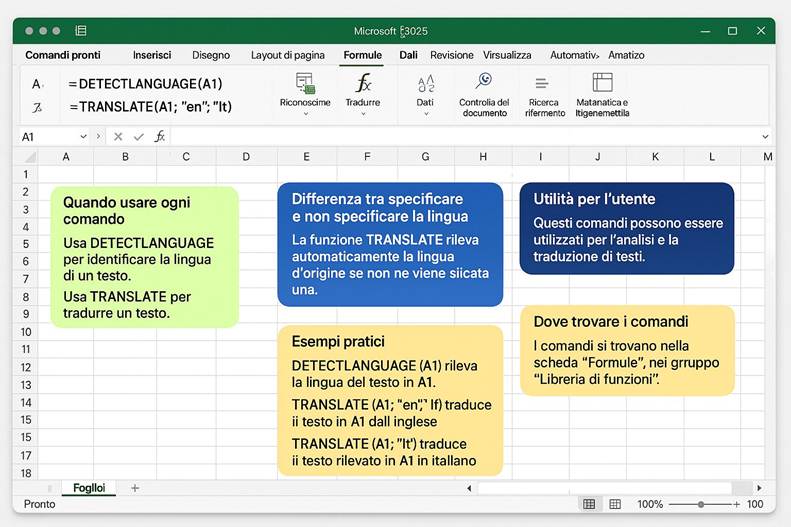Viewport: 791px width, 527px height.
Task: Open the Amatizo tab
Action: click(x=626, y=55)
